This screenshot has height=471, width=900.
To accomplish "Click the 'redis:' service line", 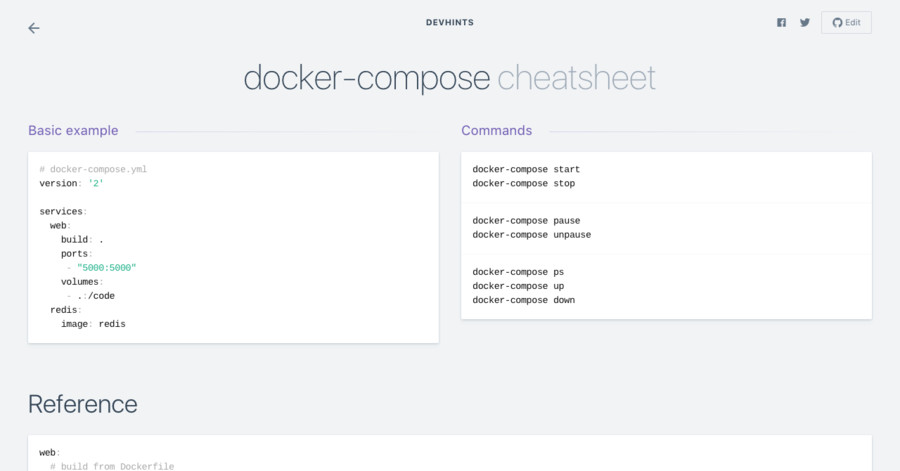I will 65,310.
